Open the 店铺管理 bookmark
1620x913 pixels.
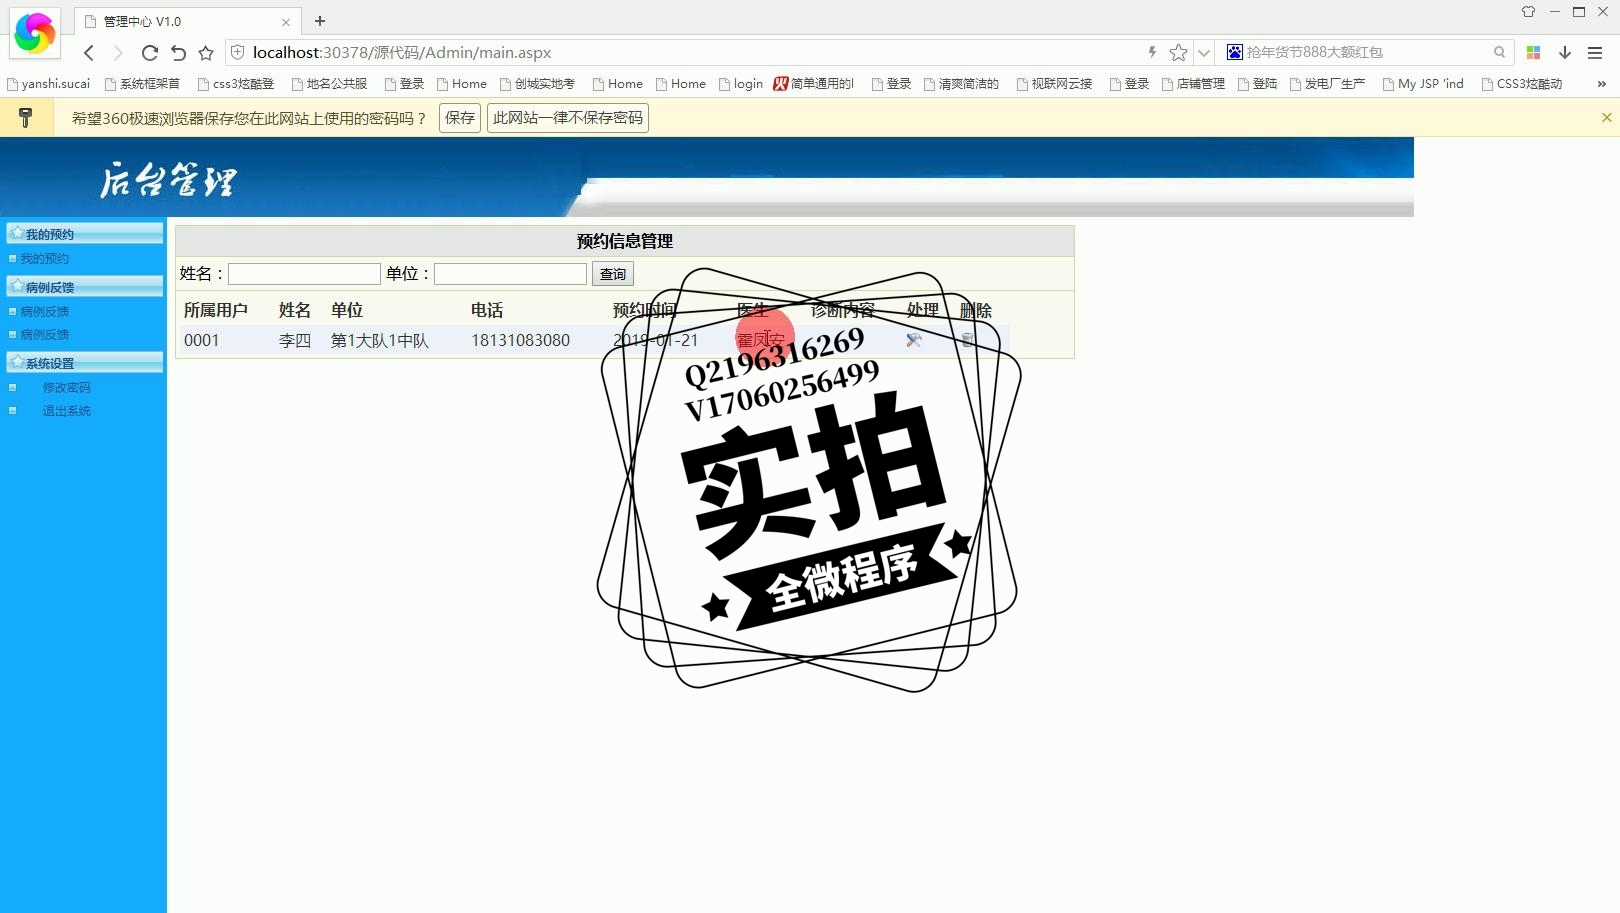click(x=1194, y=84)
